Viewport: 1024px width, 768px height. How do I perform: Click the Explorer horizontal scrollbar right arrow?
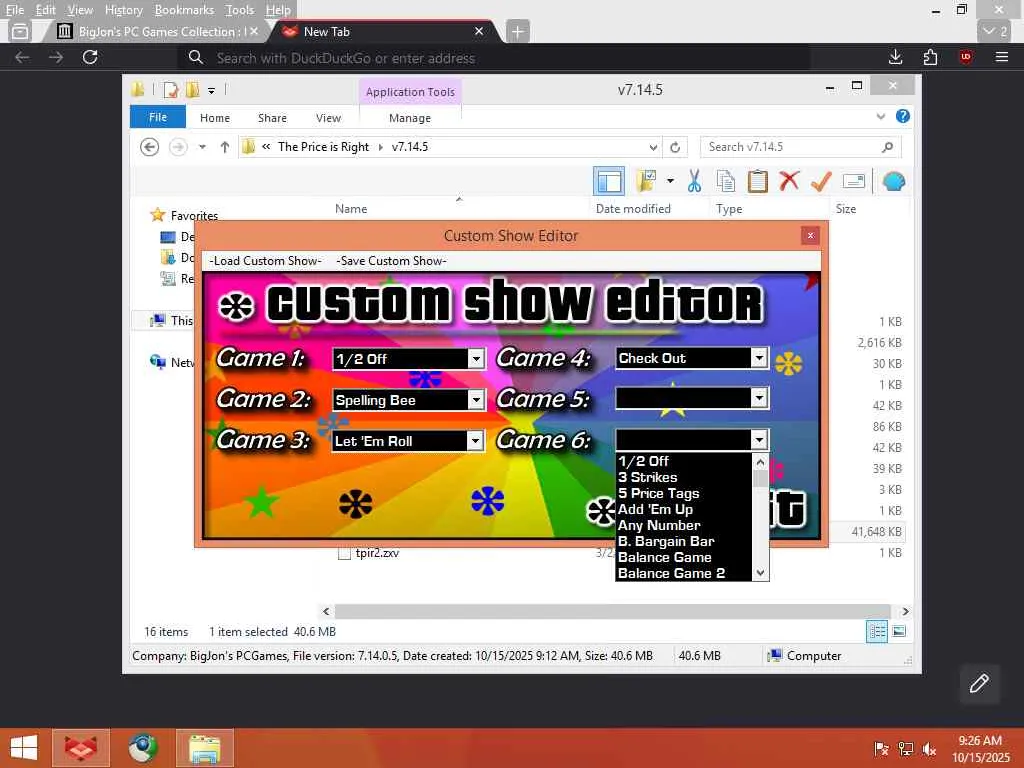[904, 612]
